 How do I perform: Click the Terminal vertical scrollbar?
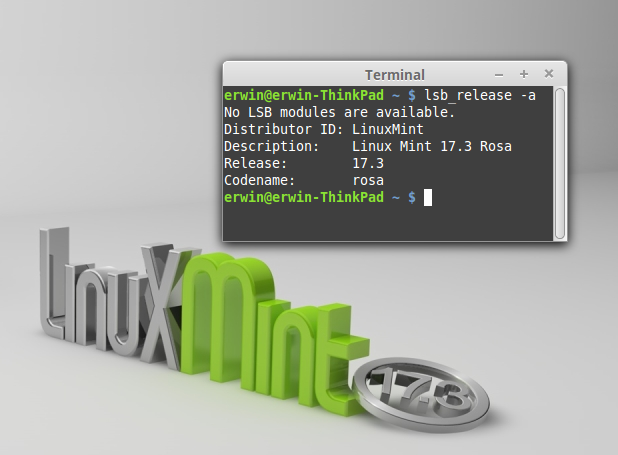[560, 163]
